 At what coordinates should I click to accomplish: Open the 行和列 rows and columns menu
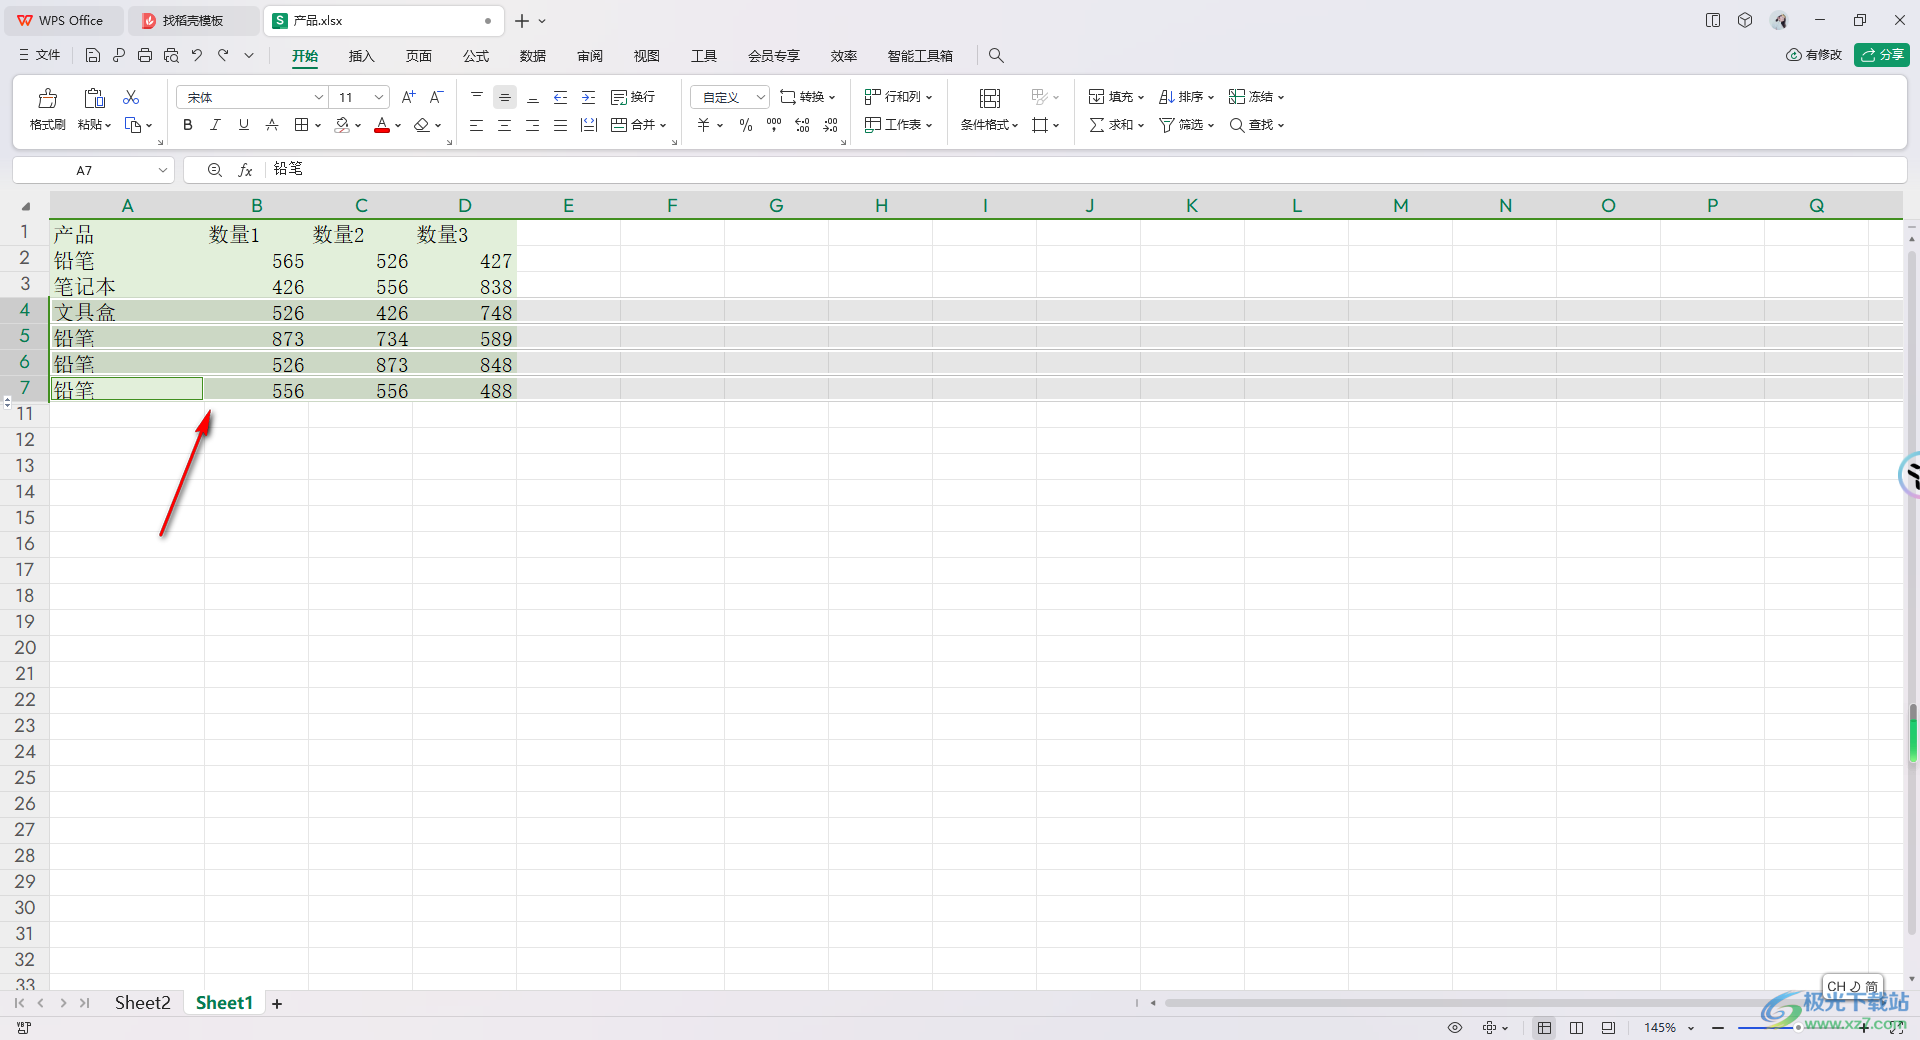[898, 97]
